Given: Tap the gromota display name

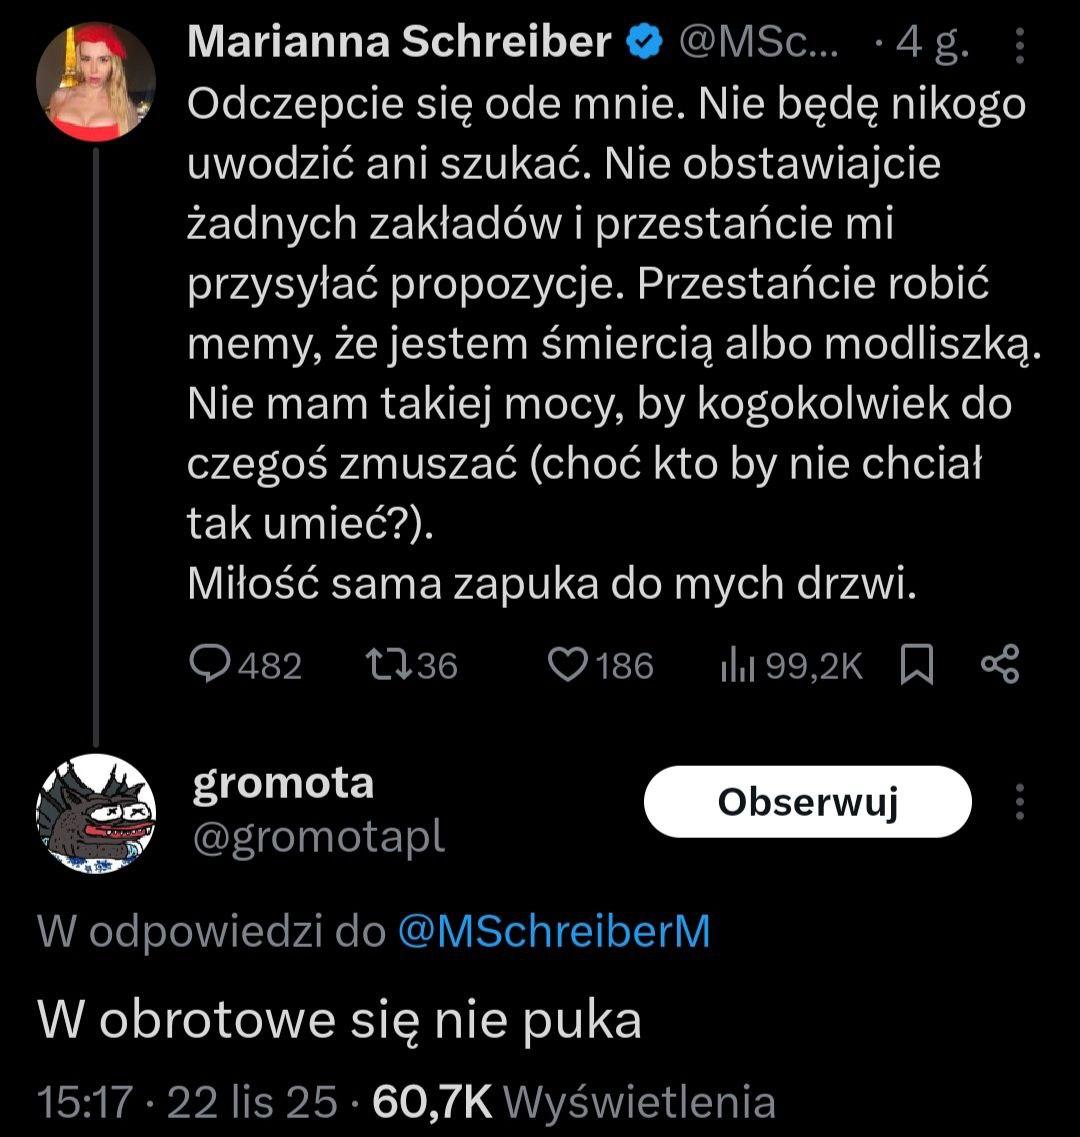Looking at the screenshot, I should click(x=282, y=784).
